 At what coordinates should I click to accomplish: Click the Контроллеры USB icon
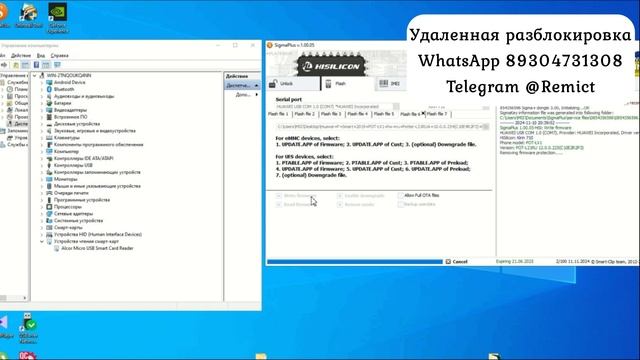[49, 165]
